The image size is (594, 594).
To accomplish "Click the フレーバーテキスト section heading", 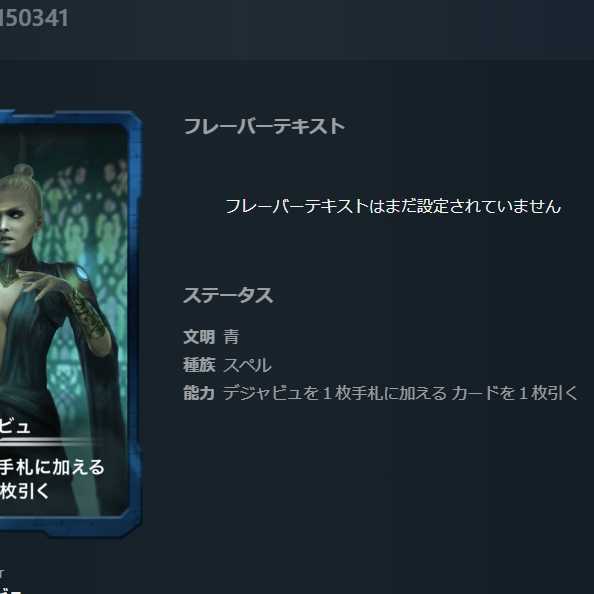I will pyautogui.click(x=264, y=127).
